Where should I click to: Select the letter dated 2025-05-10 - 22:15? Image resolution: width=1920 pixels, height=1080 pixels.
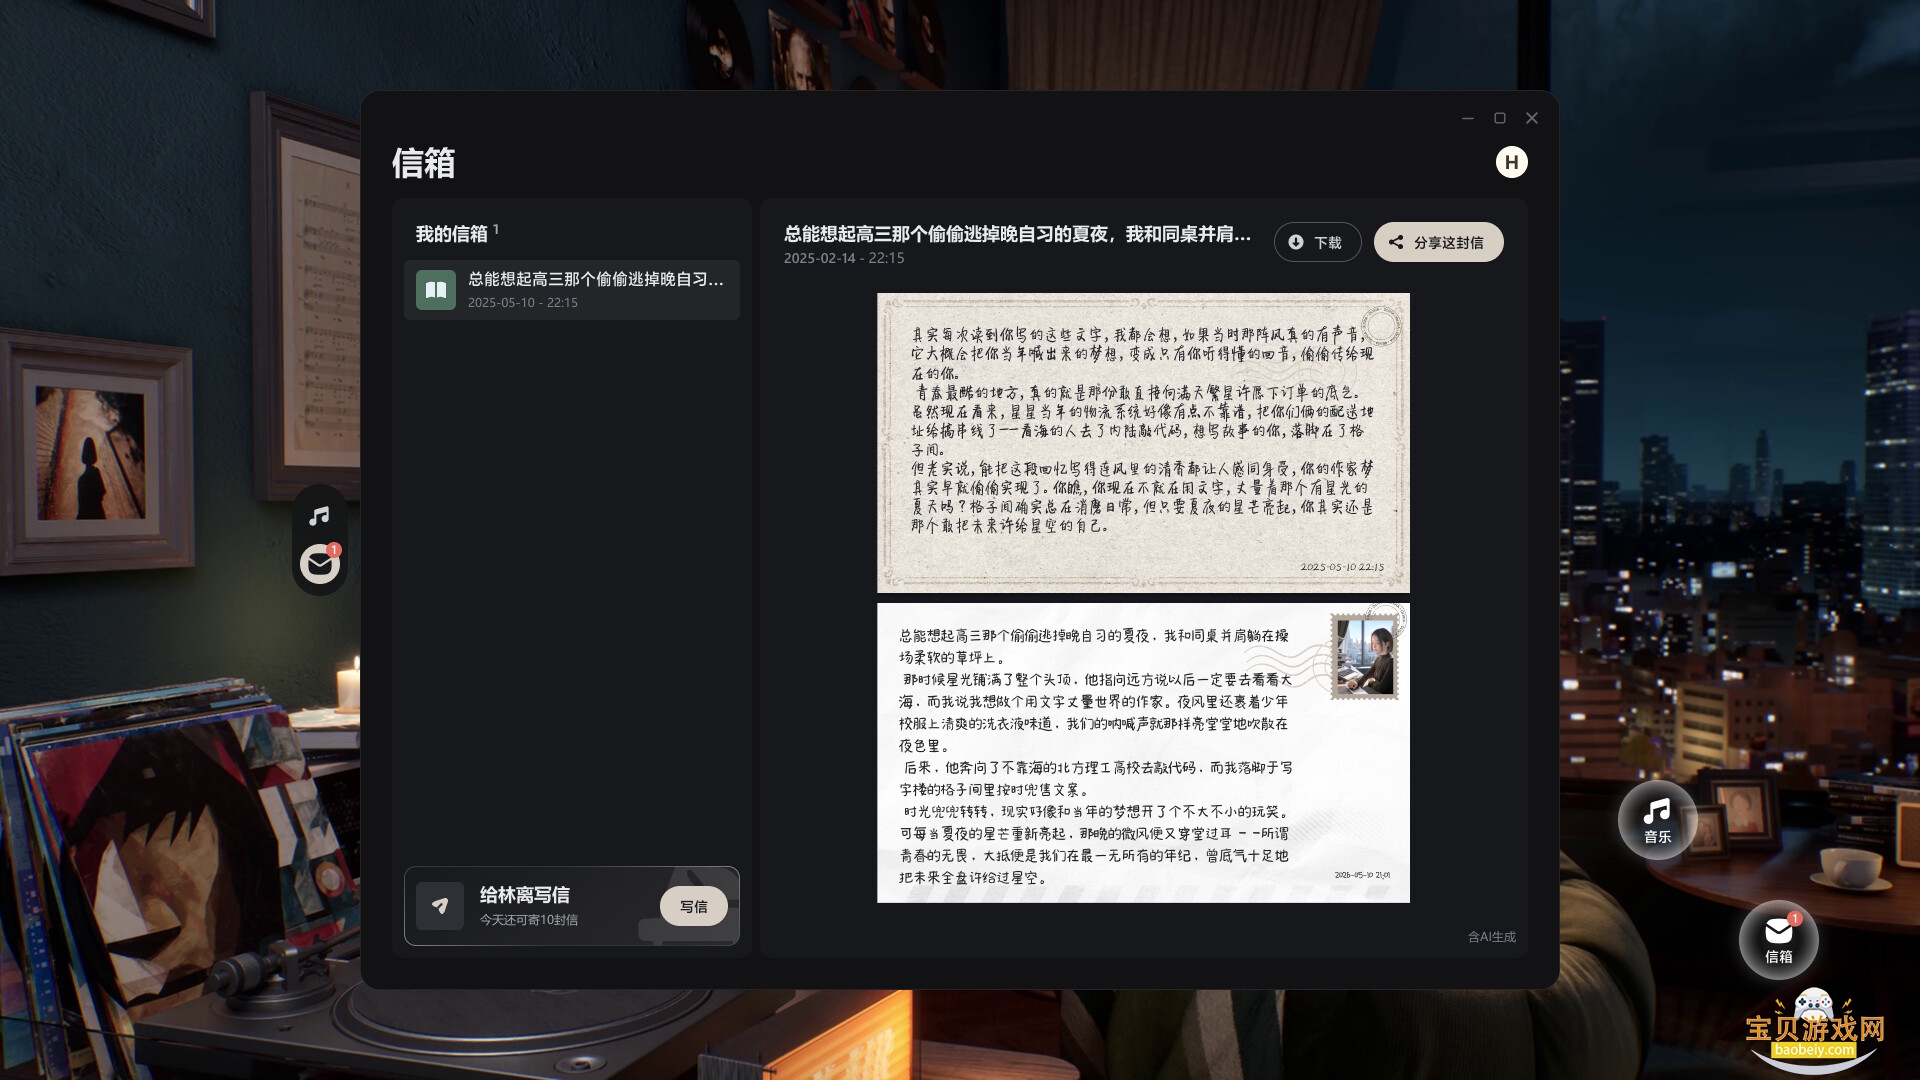(x=572, y=290)
